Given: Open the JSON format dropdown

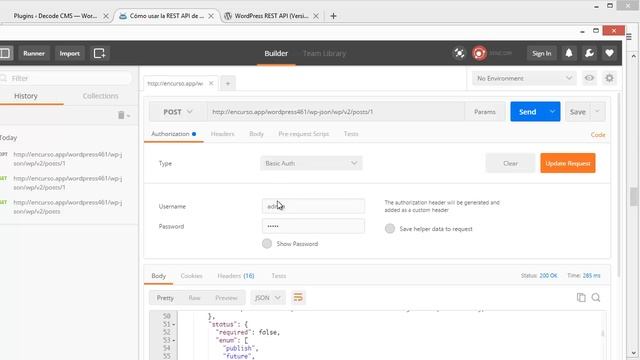Looking at the screenshot, I should point(267,298).
